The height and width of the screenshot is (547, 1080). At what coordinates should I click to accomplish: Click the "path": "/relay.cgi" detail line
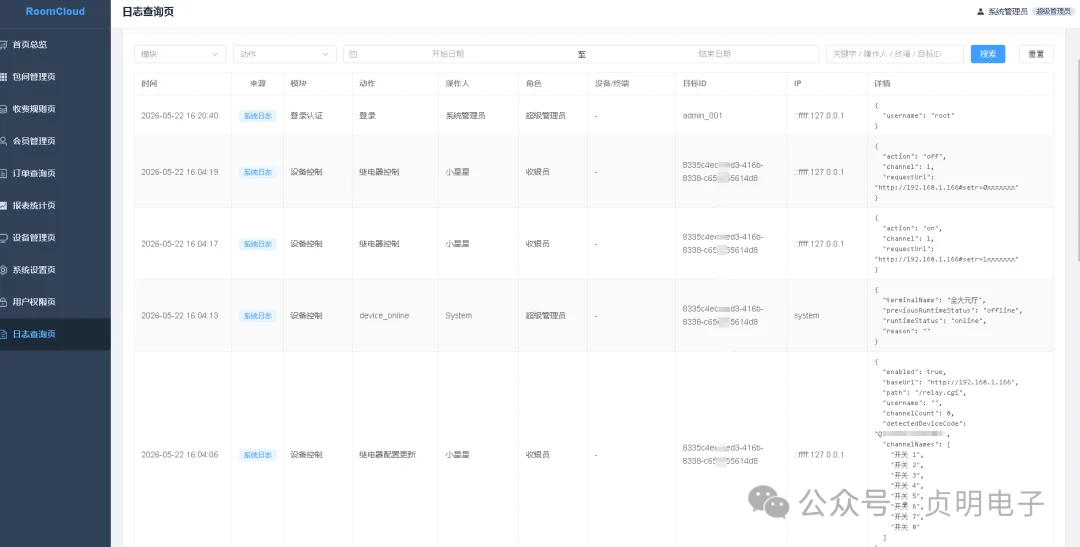[x=924, y=393]
